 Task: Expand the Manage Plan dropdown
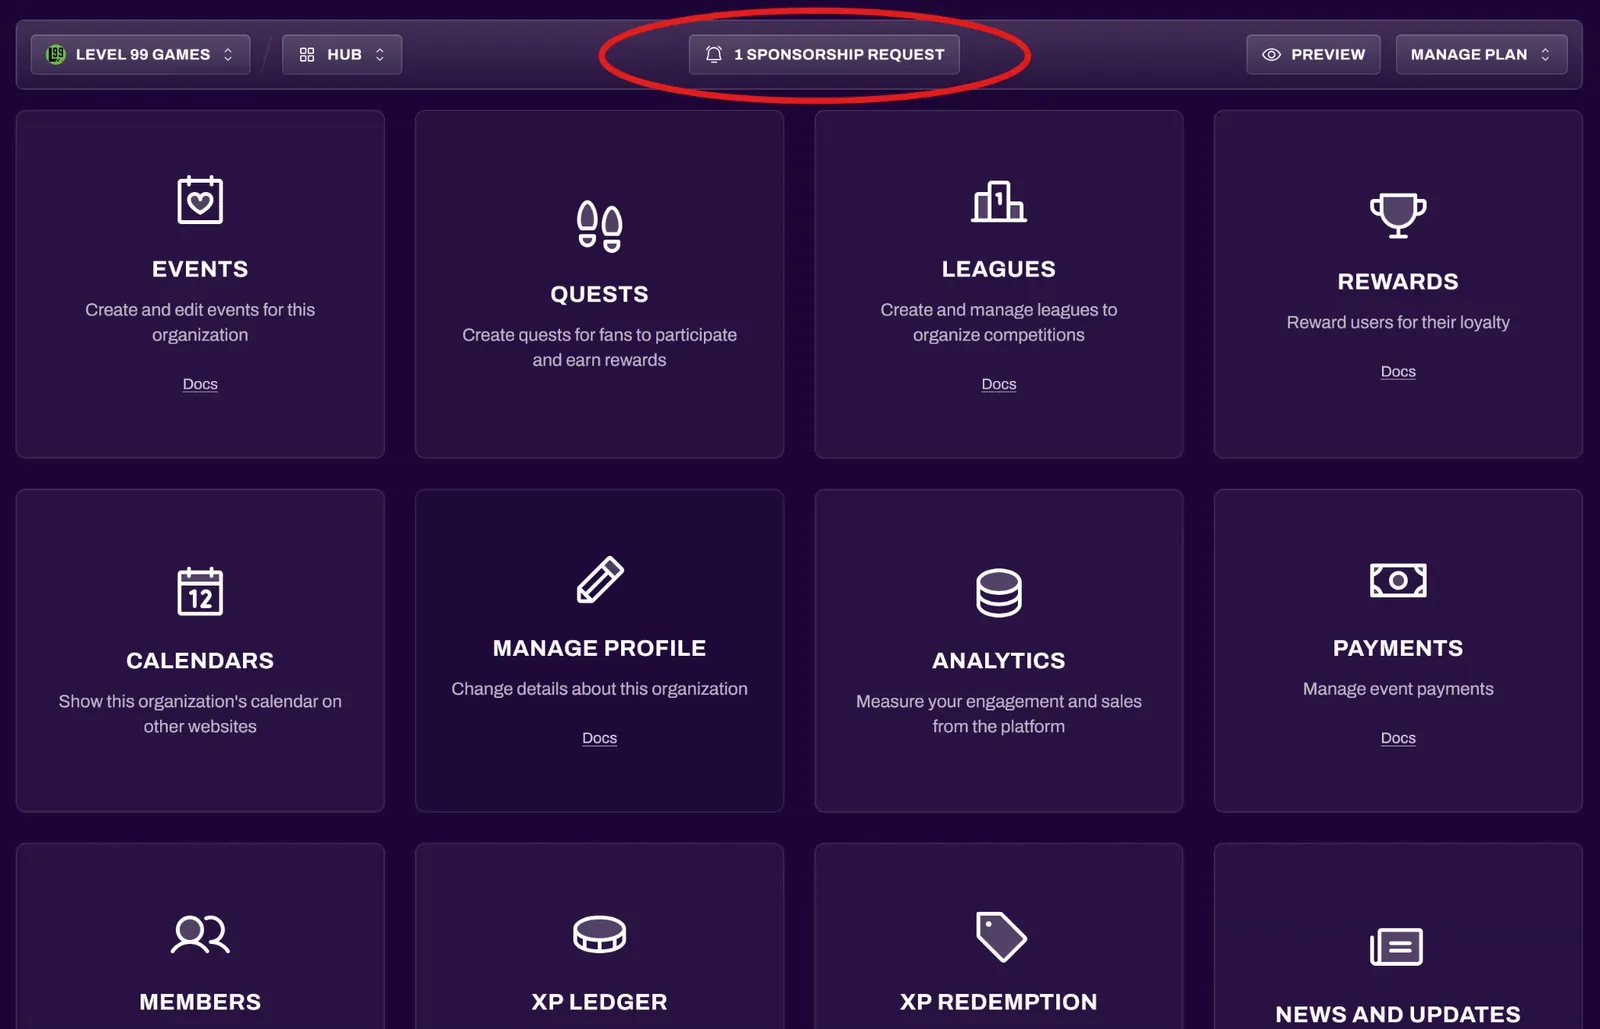pos(1481,54)
